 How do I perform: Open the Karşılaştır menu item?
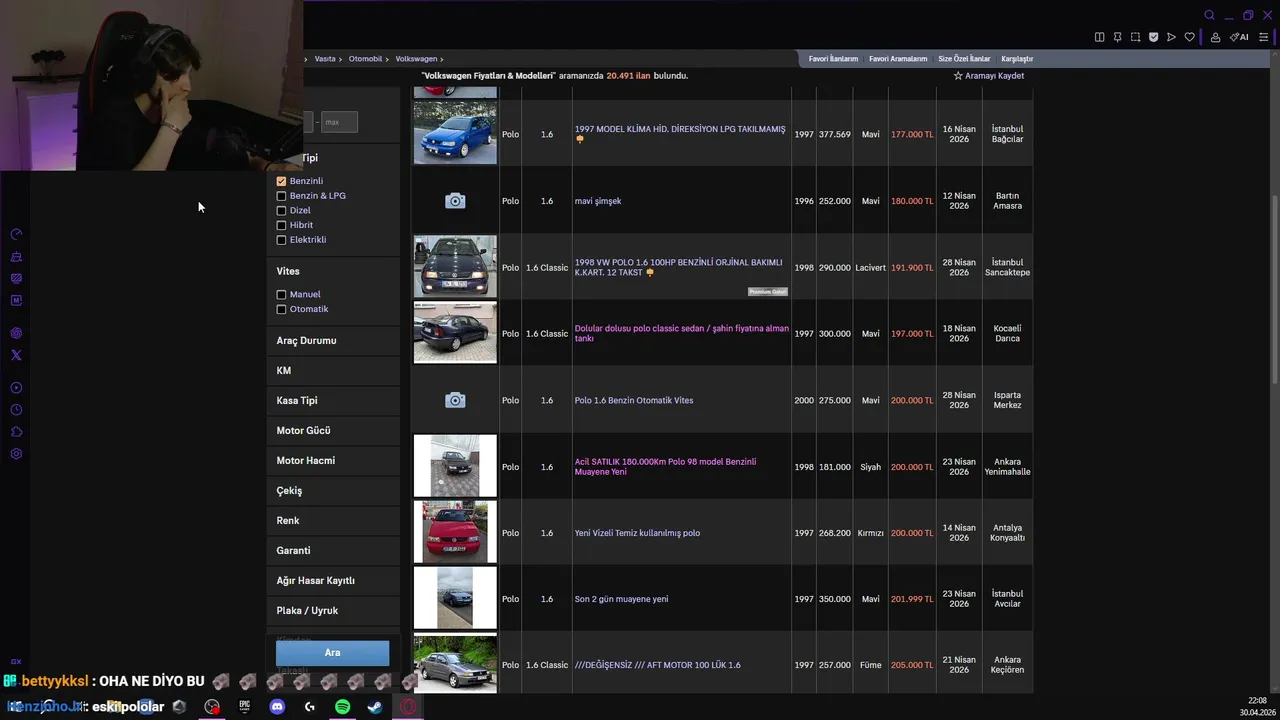click(x=1017, y=59)
